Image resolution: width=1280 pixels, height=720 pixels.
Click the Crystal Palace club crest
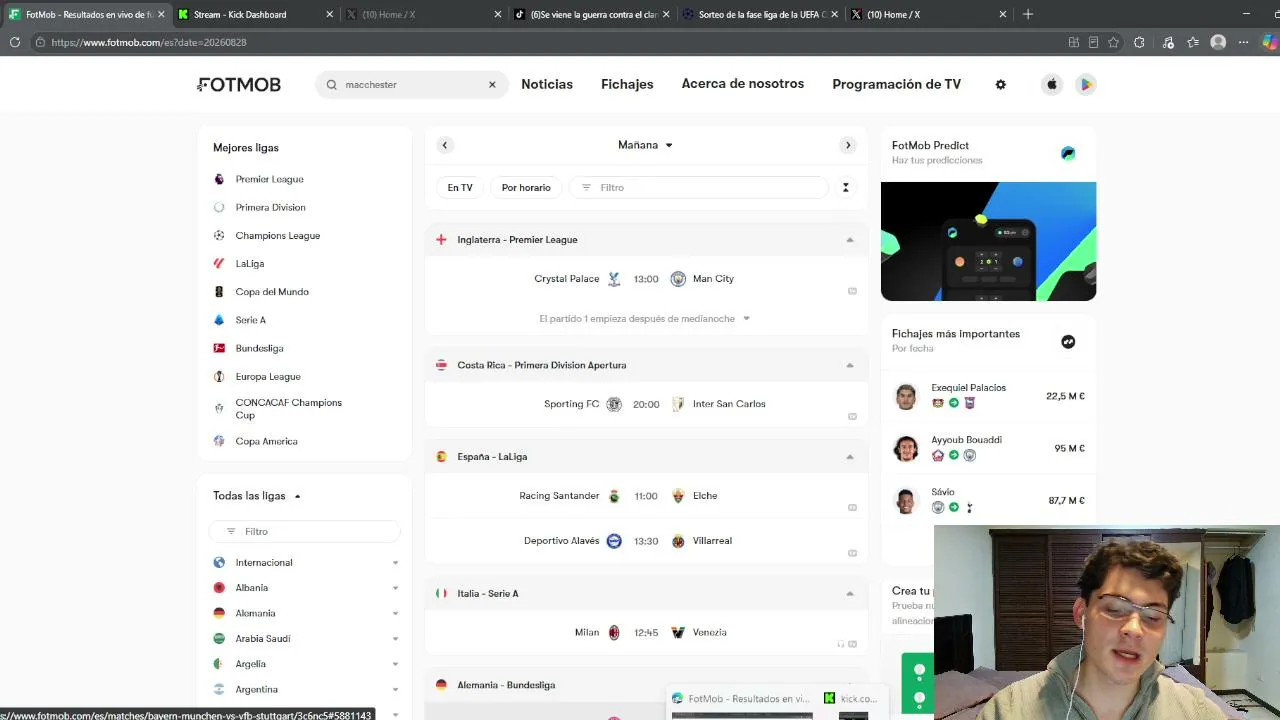coord(614,279)
